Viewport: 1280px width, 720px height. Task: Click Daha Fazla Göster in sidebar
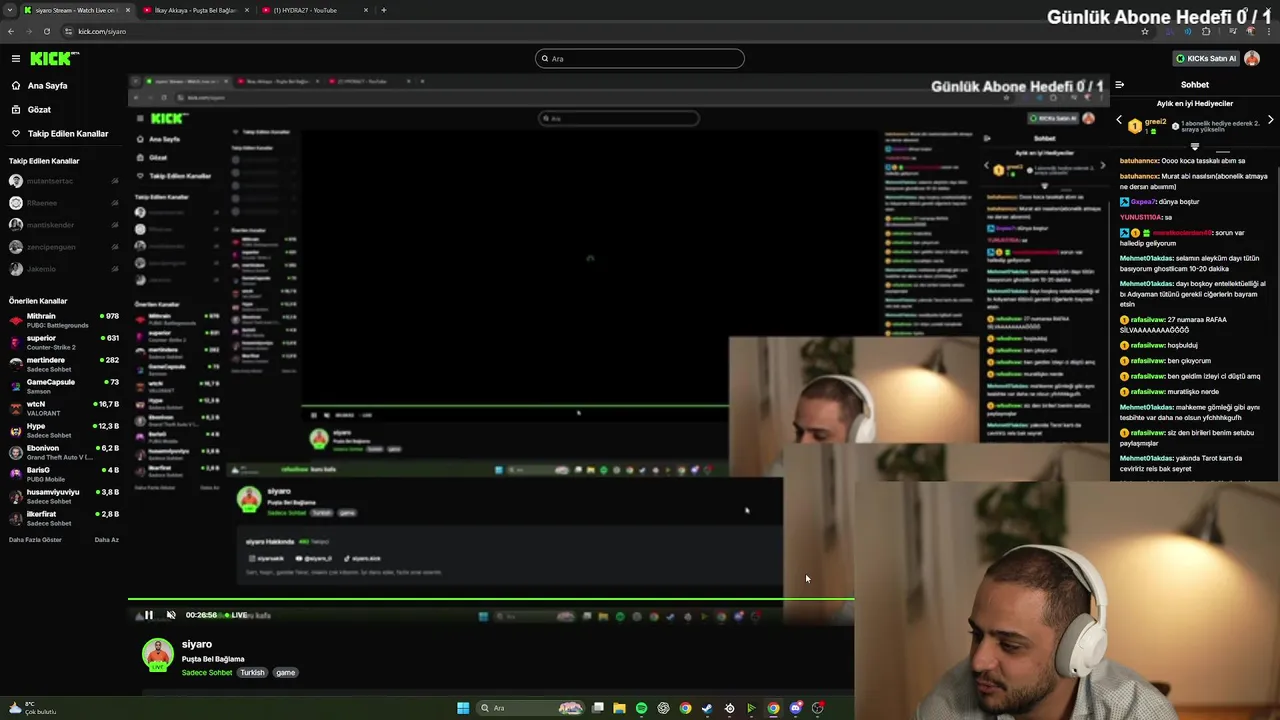pos(35,540)
